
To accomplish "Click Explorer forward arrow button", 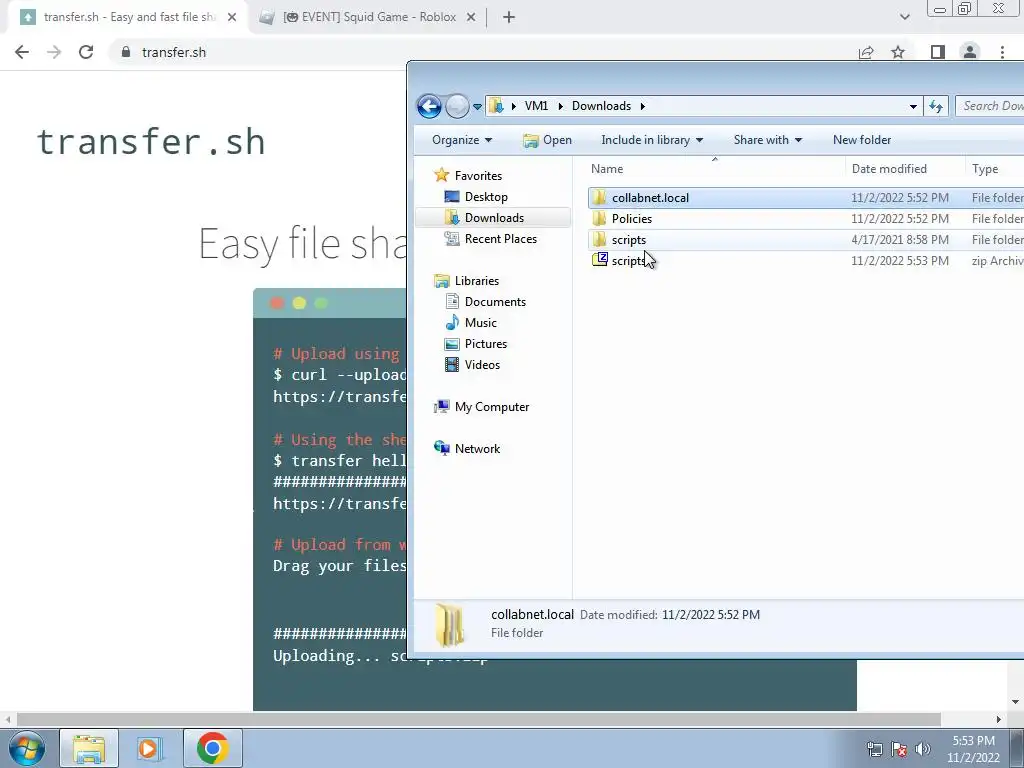I will pyautogui.click(x=457, y=106).
